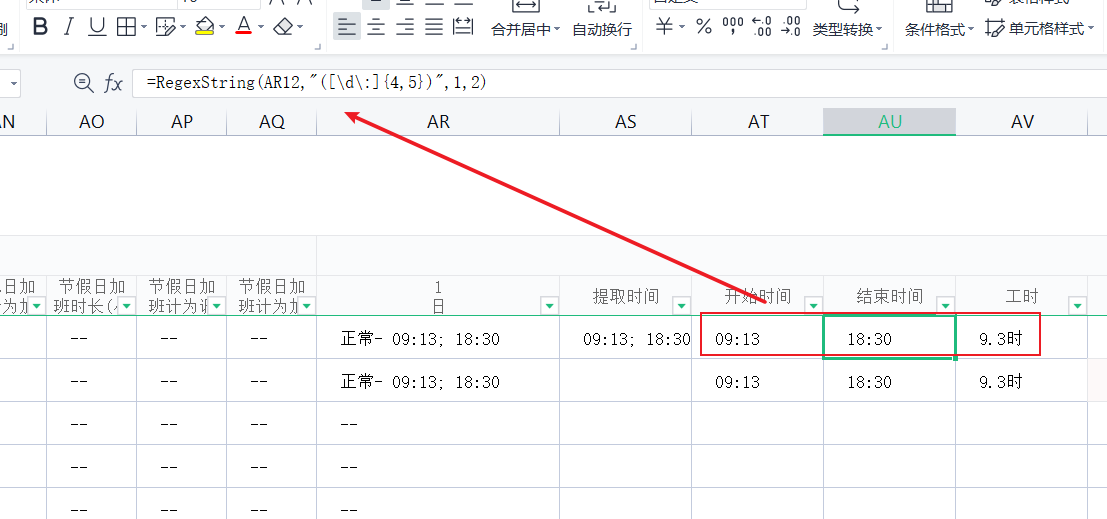Select the draw border pencil tool
The image size is (1107, 519).
(x=165, y=28)
